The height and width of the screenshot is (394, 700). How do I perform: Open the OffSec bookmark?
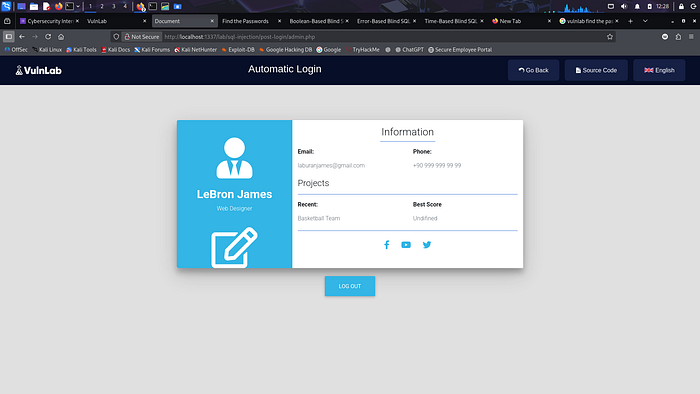coord(16,50)
